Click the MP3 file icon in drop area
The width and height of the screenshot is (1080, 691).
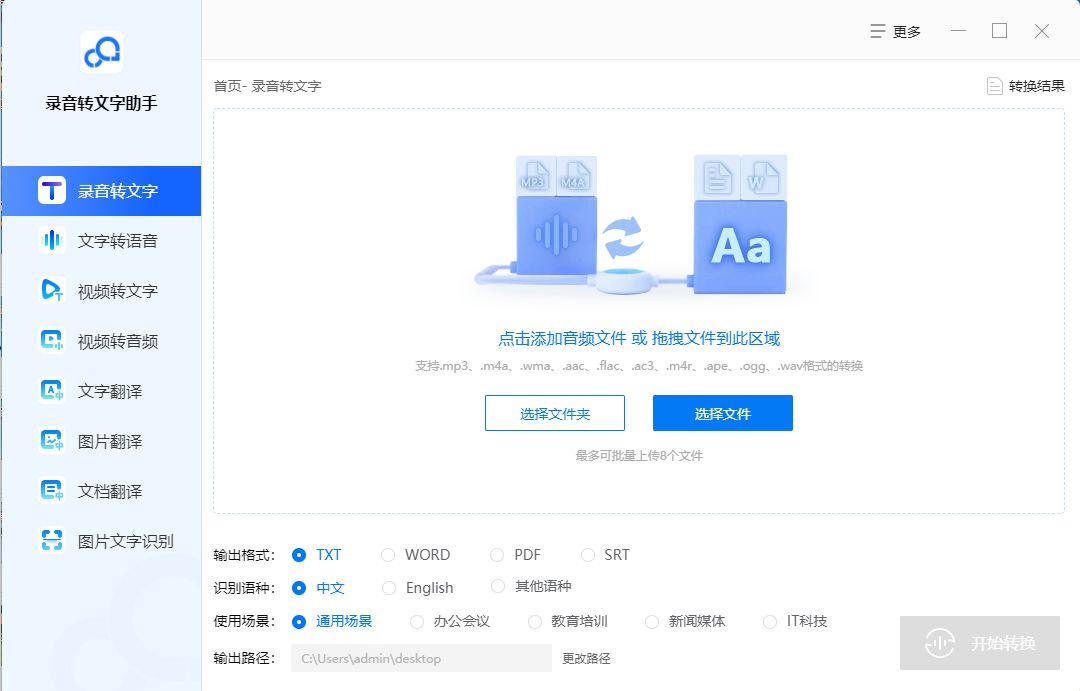535,175
